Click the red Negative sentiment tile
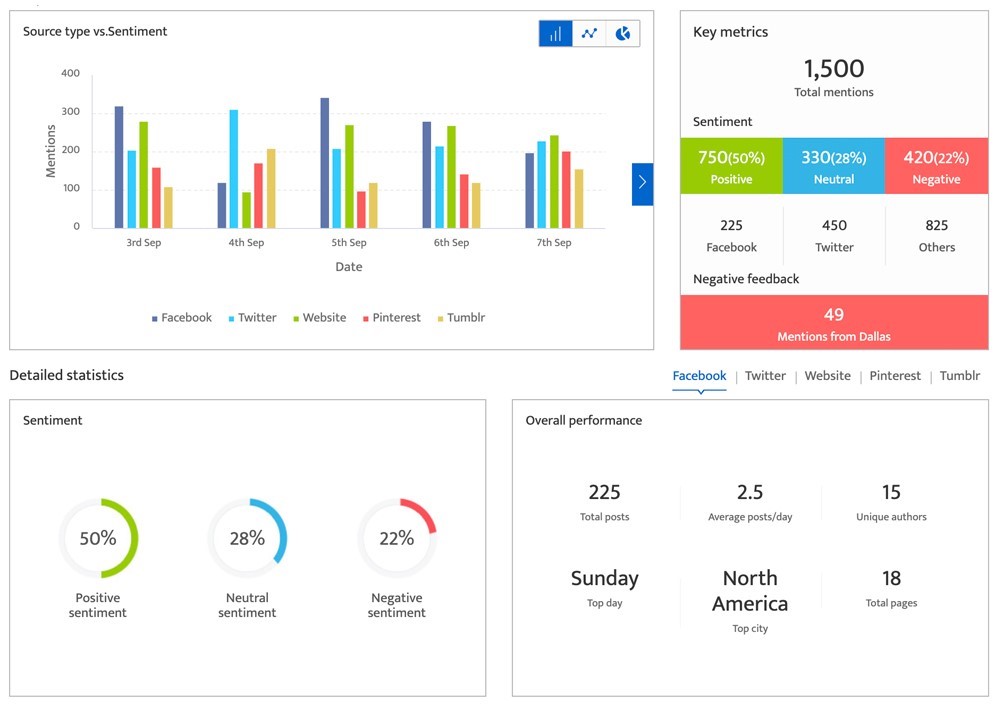Screen dimensions: 1000x705 936,166
